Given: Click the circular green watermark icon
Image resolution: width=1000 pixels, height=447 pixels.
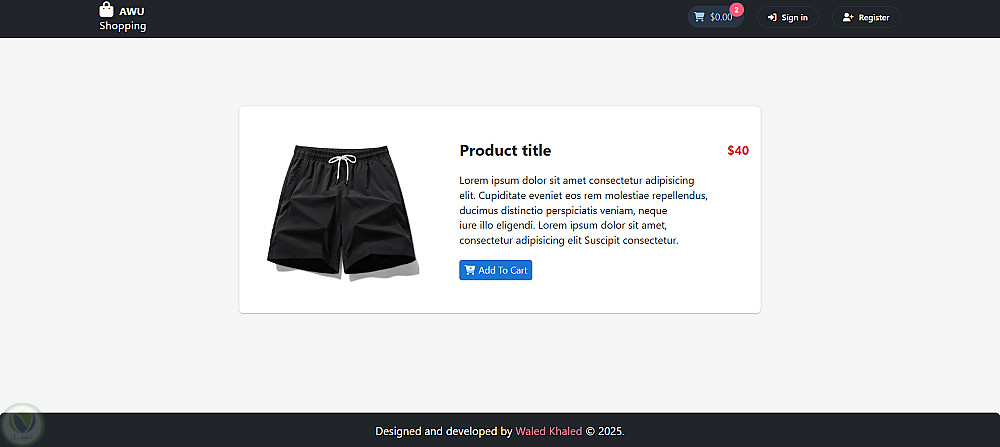Looking at the screenshot, I should click(x=21, y=425).
